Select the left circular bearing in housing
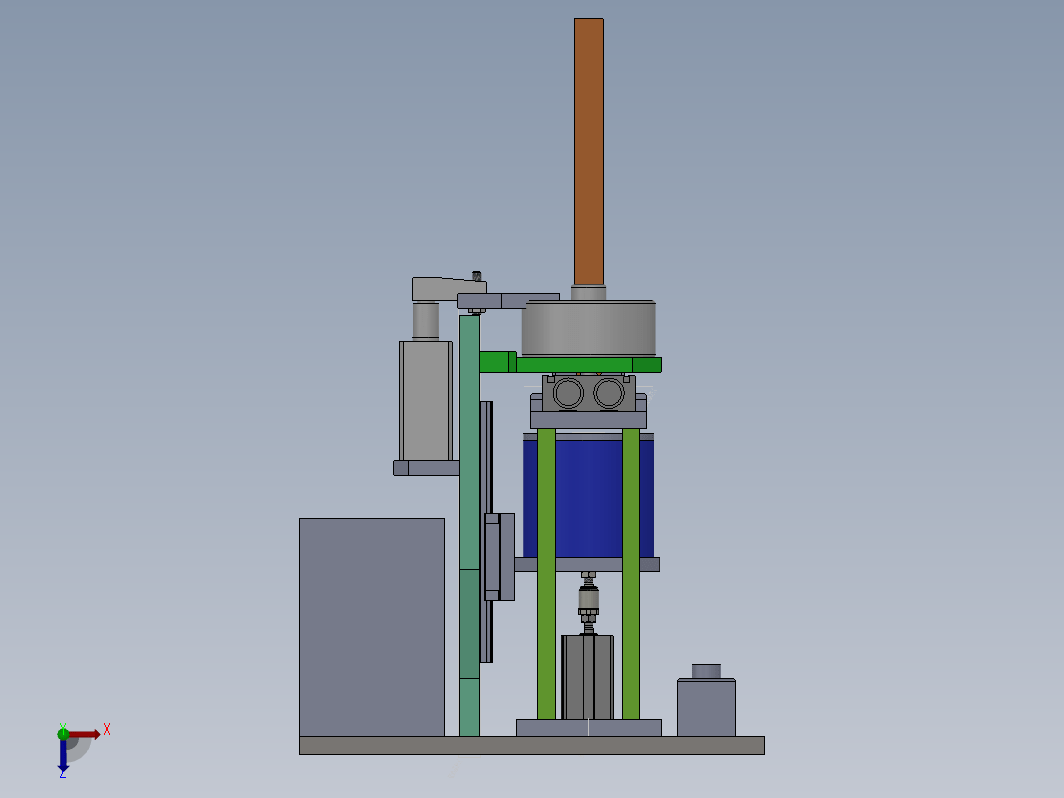Screen dimensions: 1064x798 click(x=568, y=393)
